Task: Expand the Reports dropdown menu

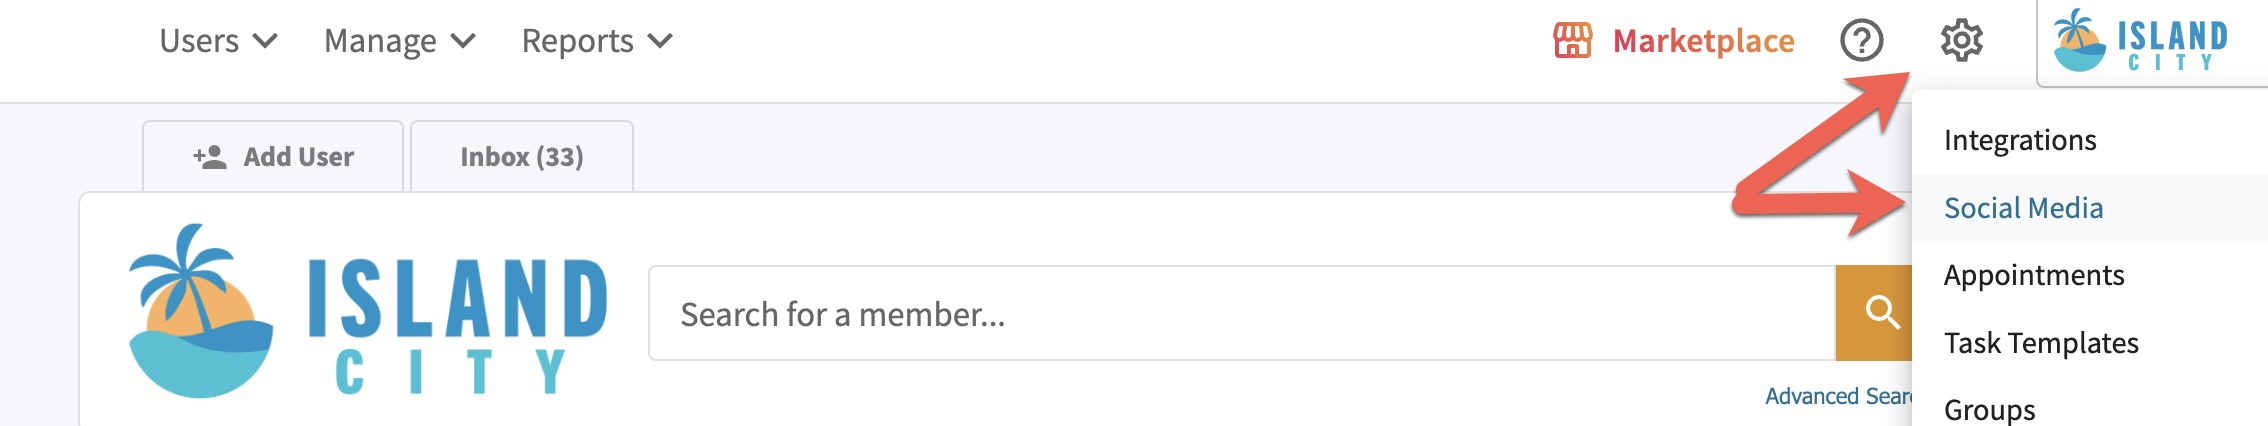Action: pos(597,41)
